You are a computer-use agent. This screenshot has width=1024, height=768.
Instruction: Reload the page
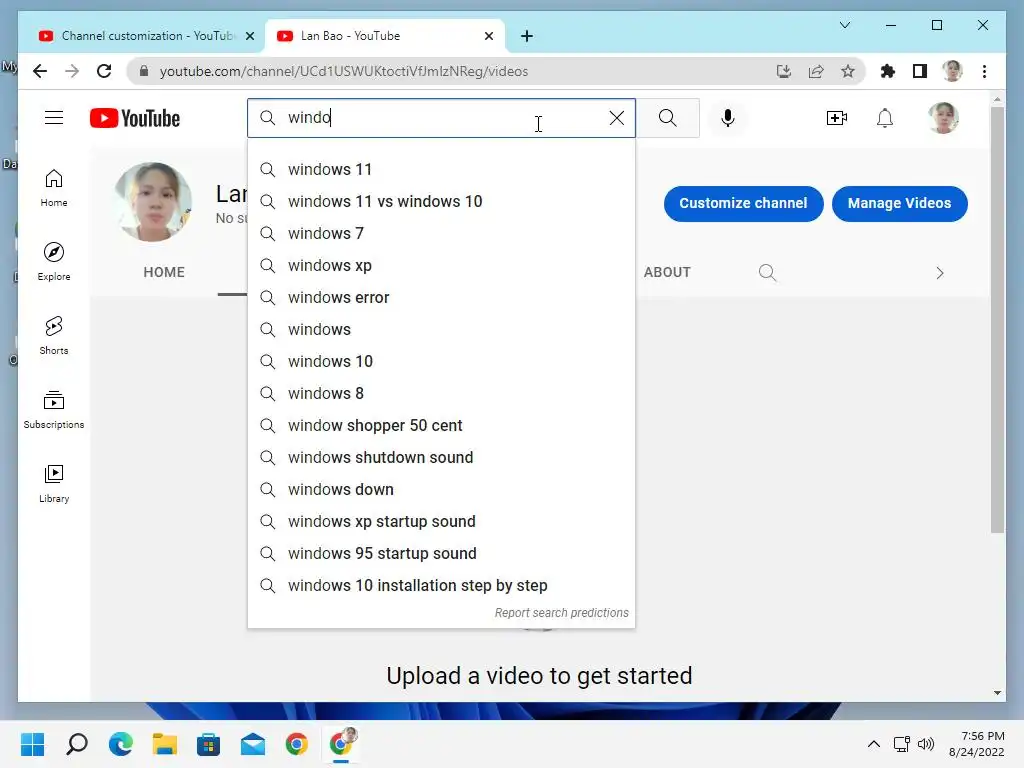point(104,71)
